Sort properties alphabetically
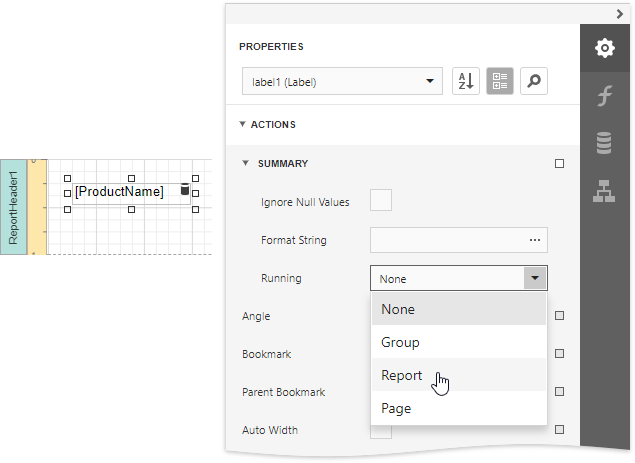Viewport: 635px width, 463px height. 466,82
